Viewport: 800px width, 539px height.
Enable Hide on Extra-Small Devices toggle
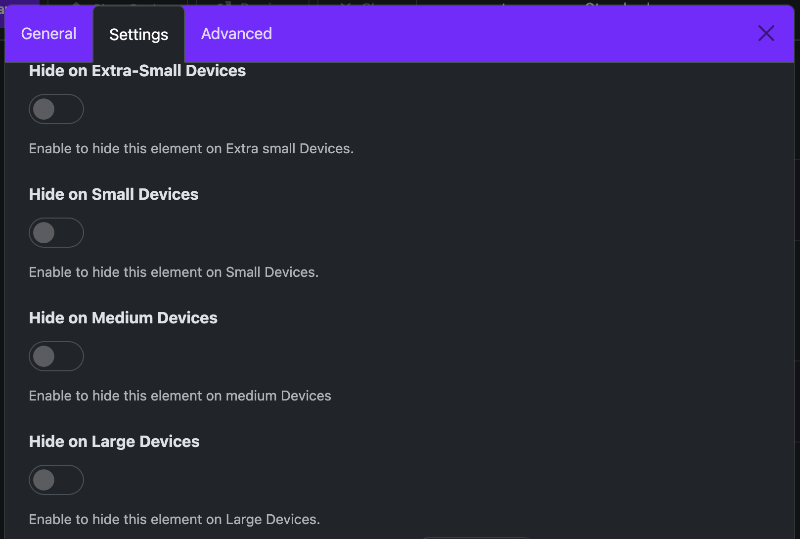coord(56,109)
